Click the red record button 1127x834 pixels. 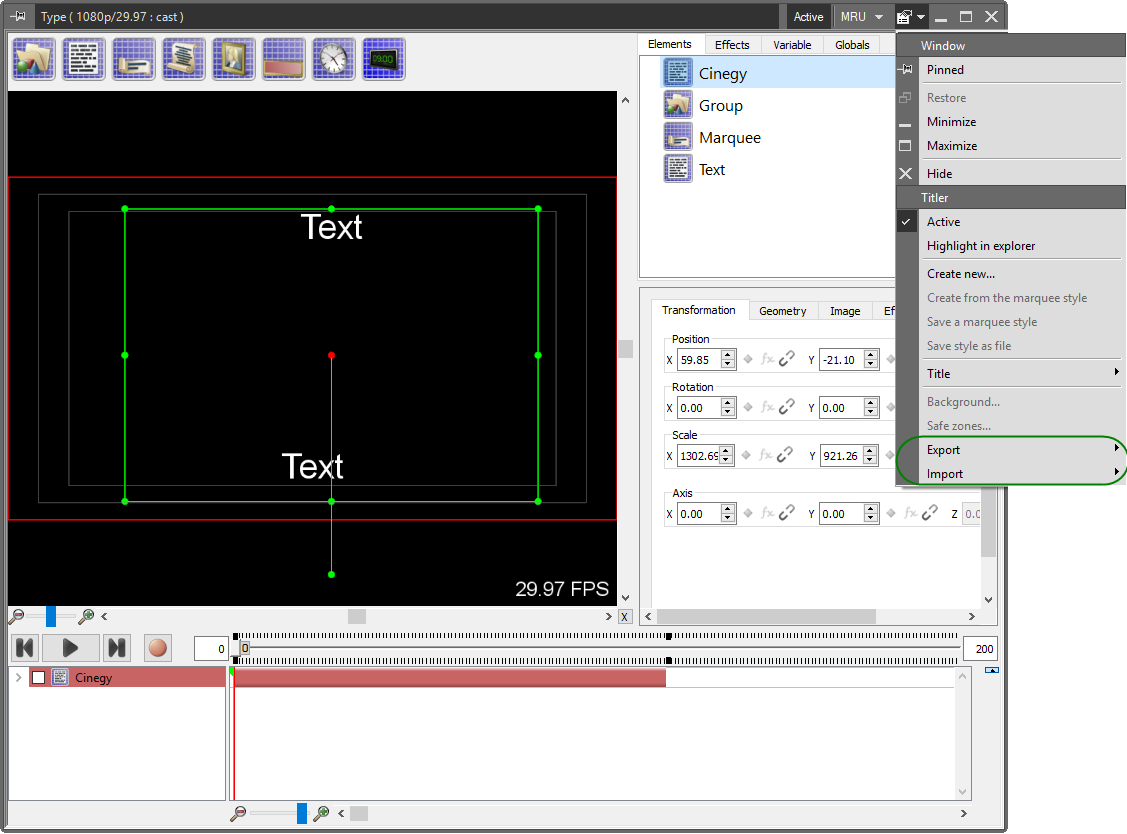coord(157,649)
